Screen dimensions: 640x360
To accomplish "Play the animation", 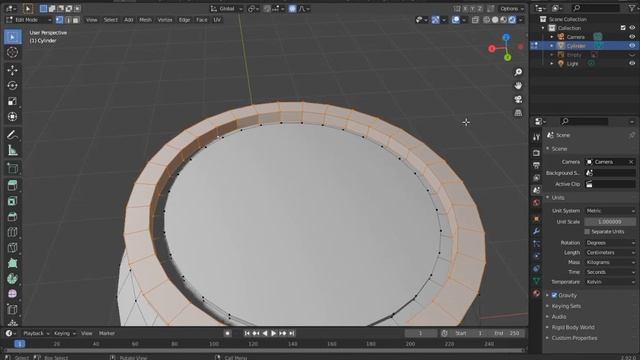I will 273,333.
